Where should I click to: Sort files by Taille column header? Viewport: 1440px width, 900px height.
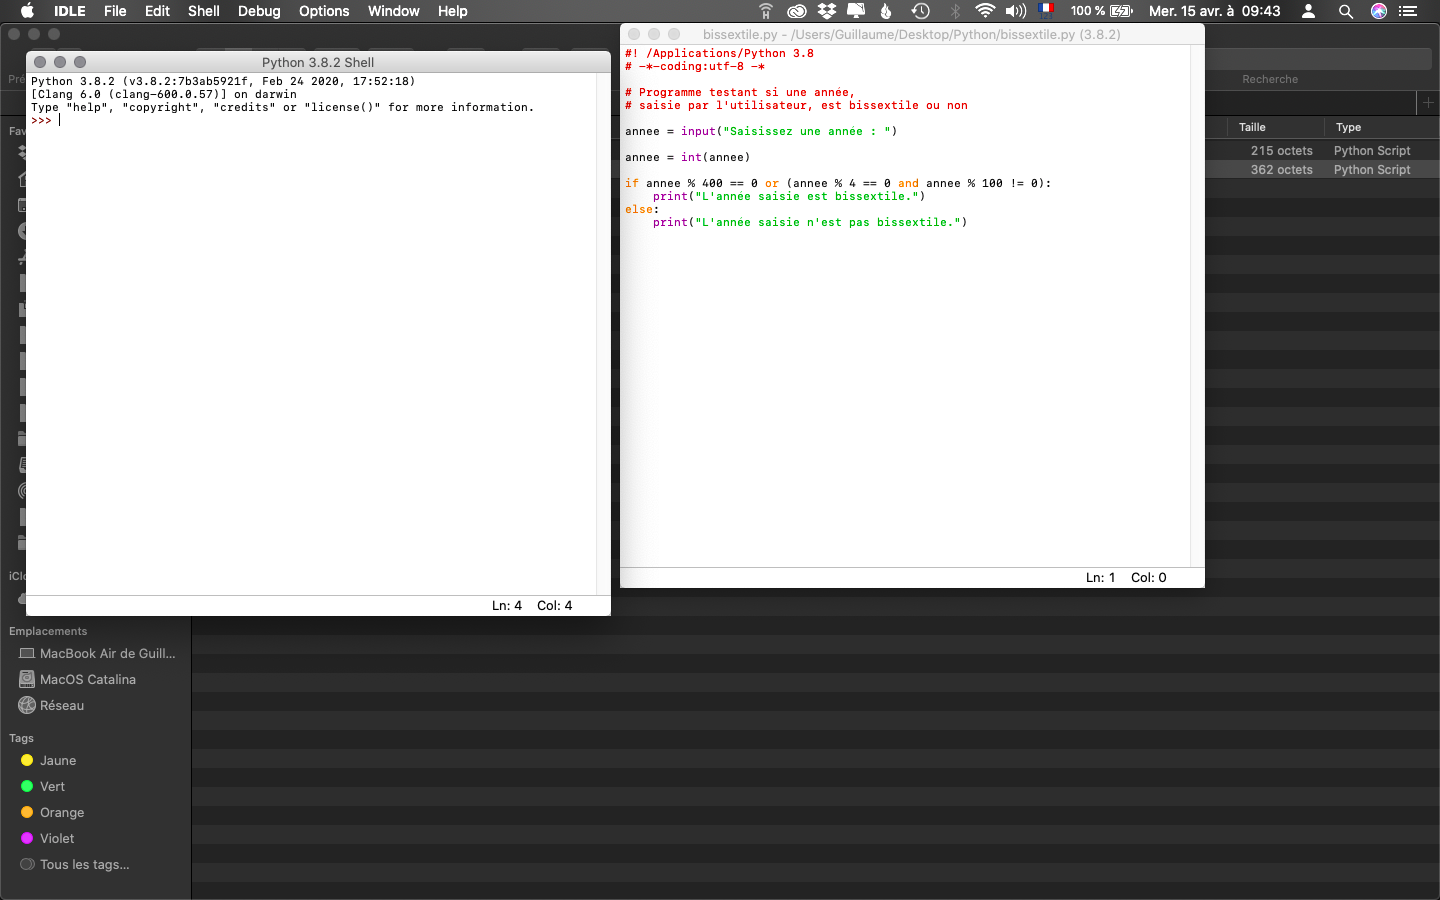tap(1252, 127)
